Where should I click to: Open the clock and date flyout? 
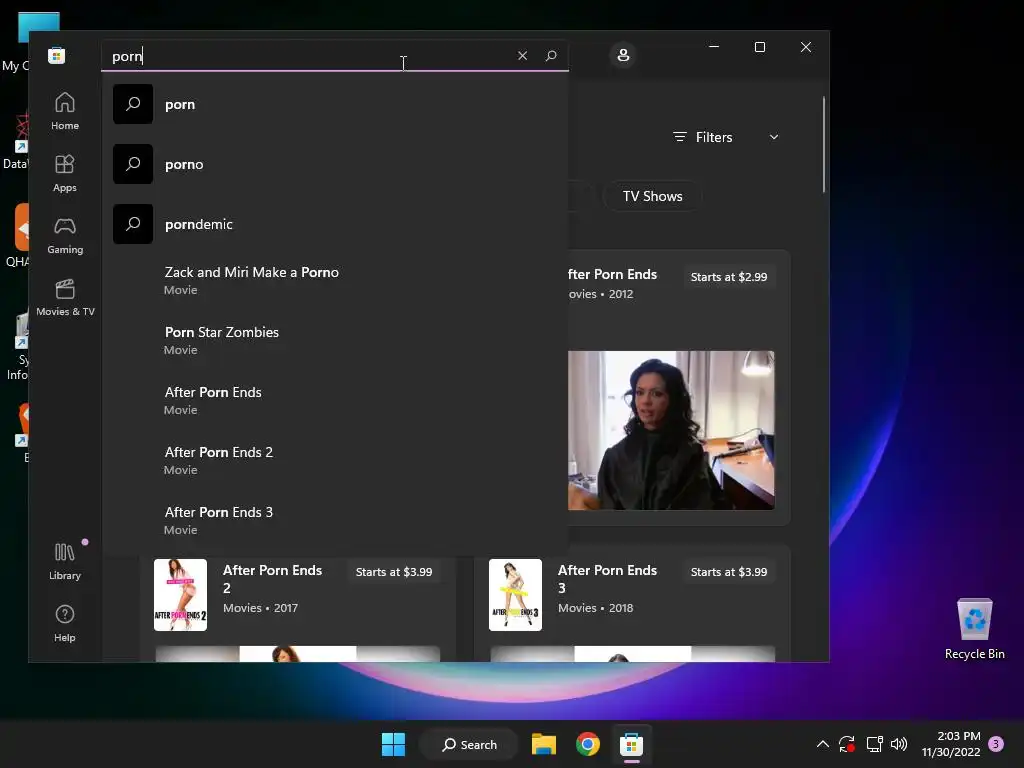click(951, 744)
